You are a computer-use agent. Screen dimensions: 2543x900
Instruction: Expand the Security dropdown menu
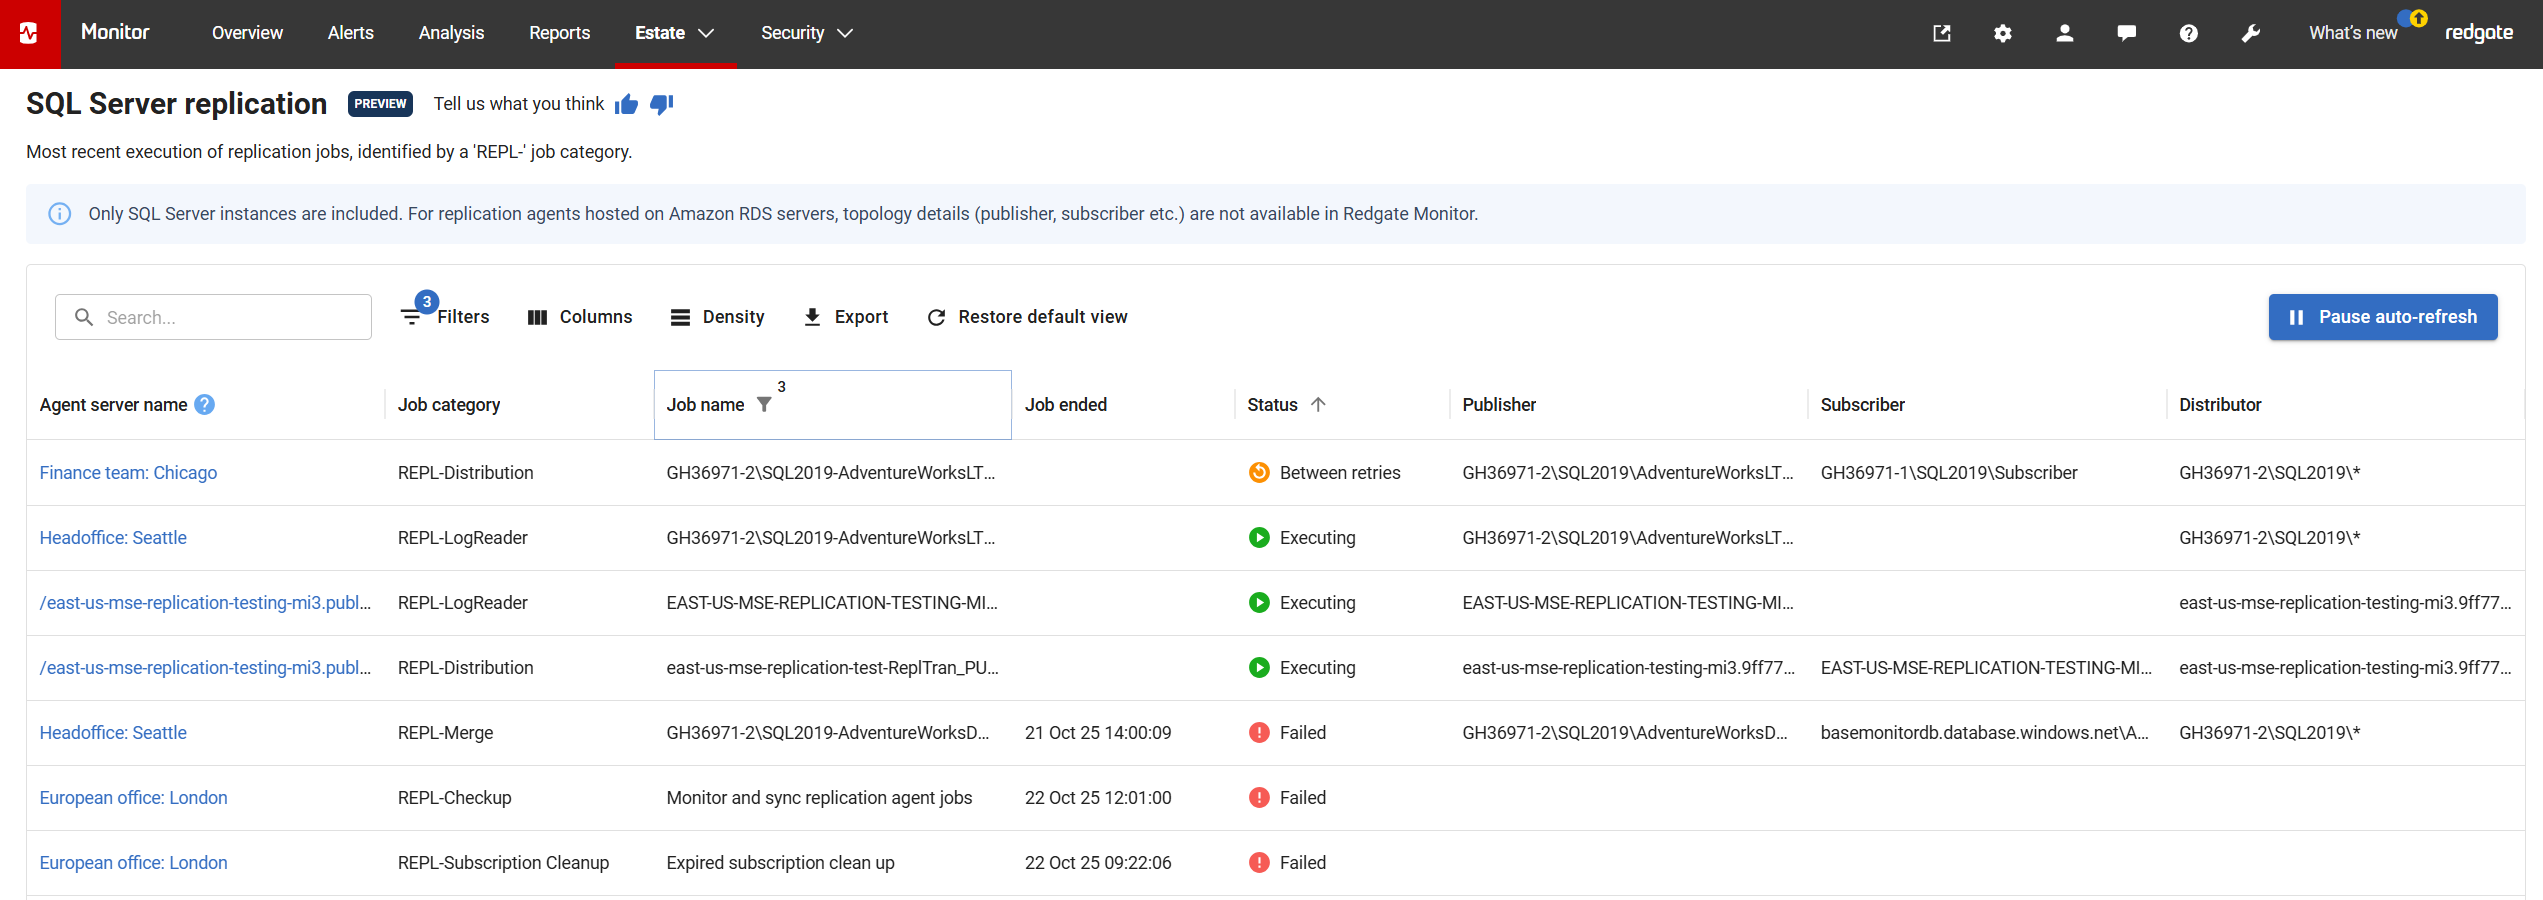(806, 33)
